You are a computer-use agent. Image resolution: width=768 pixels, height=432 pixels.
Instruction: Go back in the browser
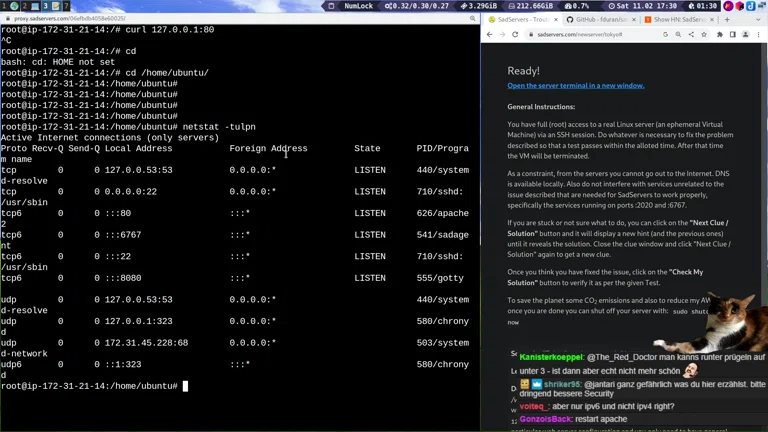click(x=490, y=35)
